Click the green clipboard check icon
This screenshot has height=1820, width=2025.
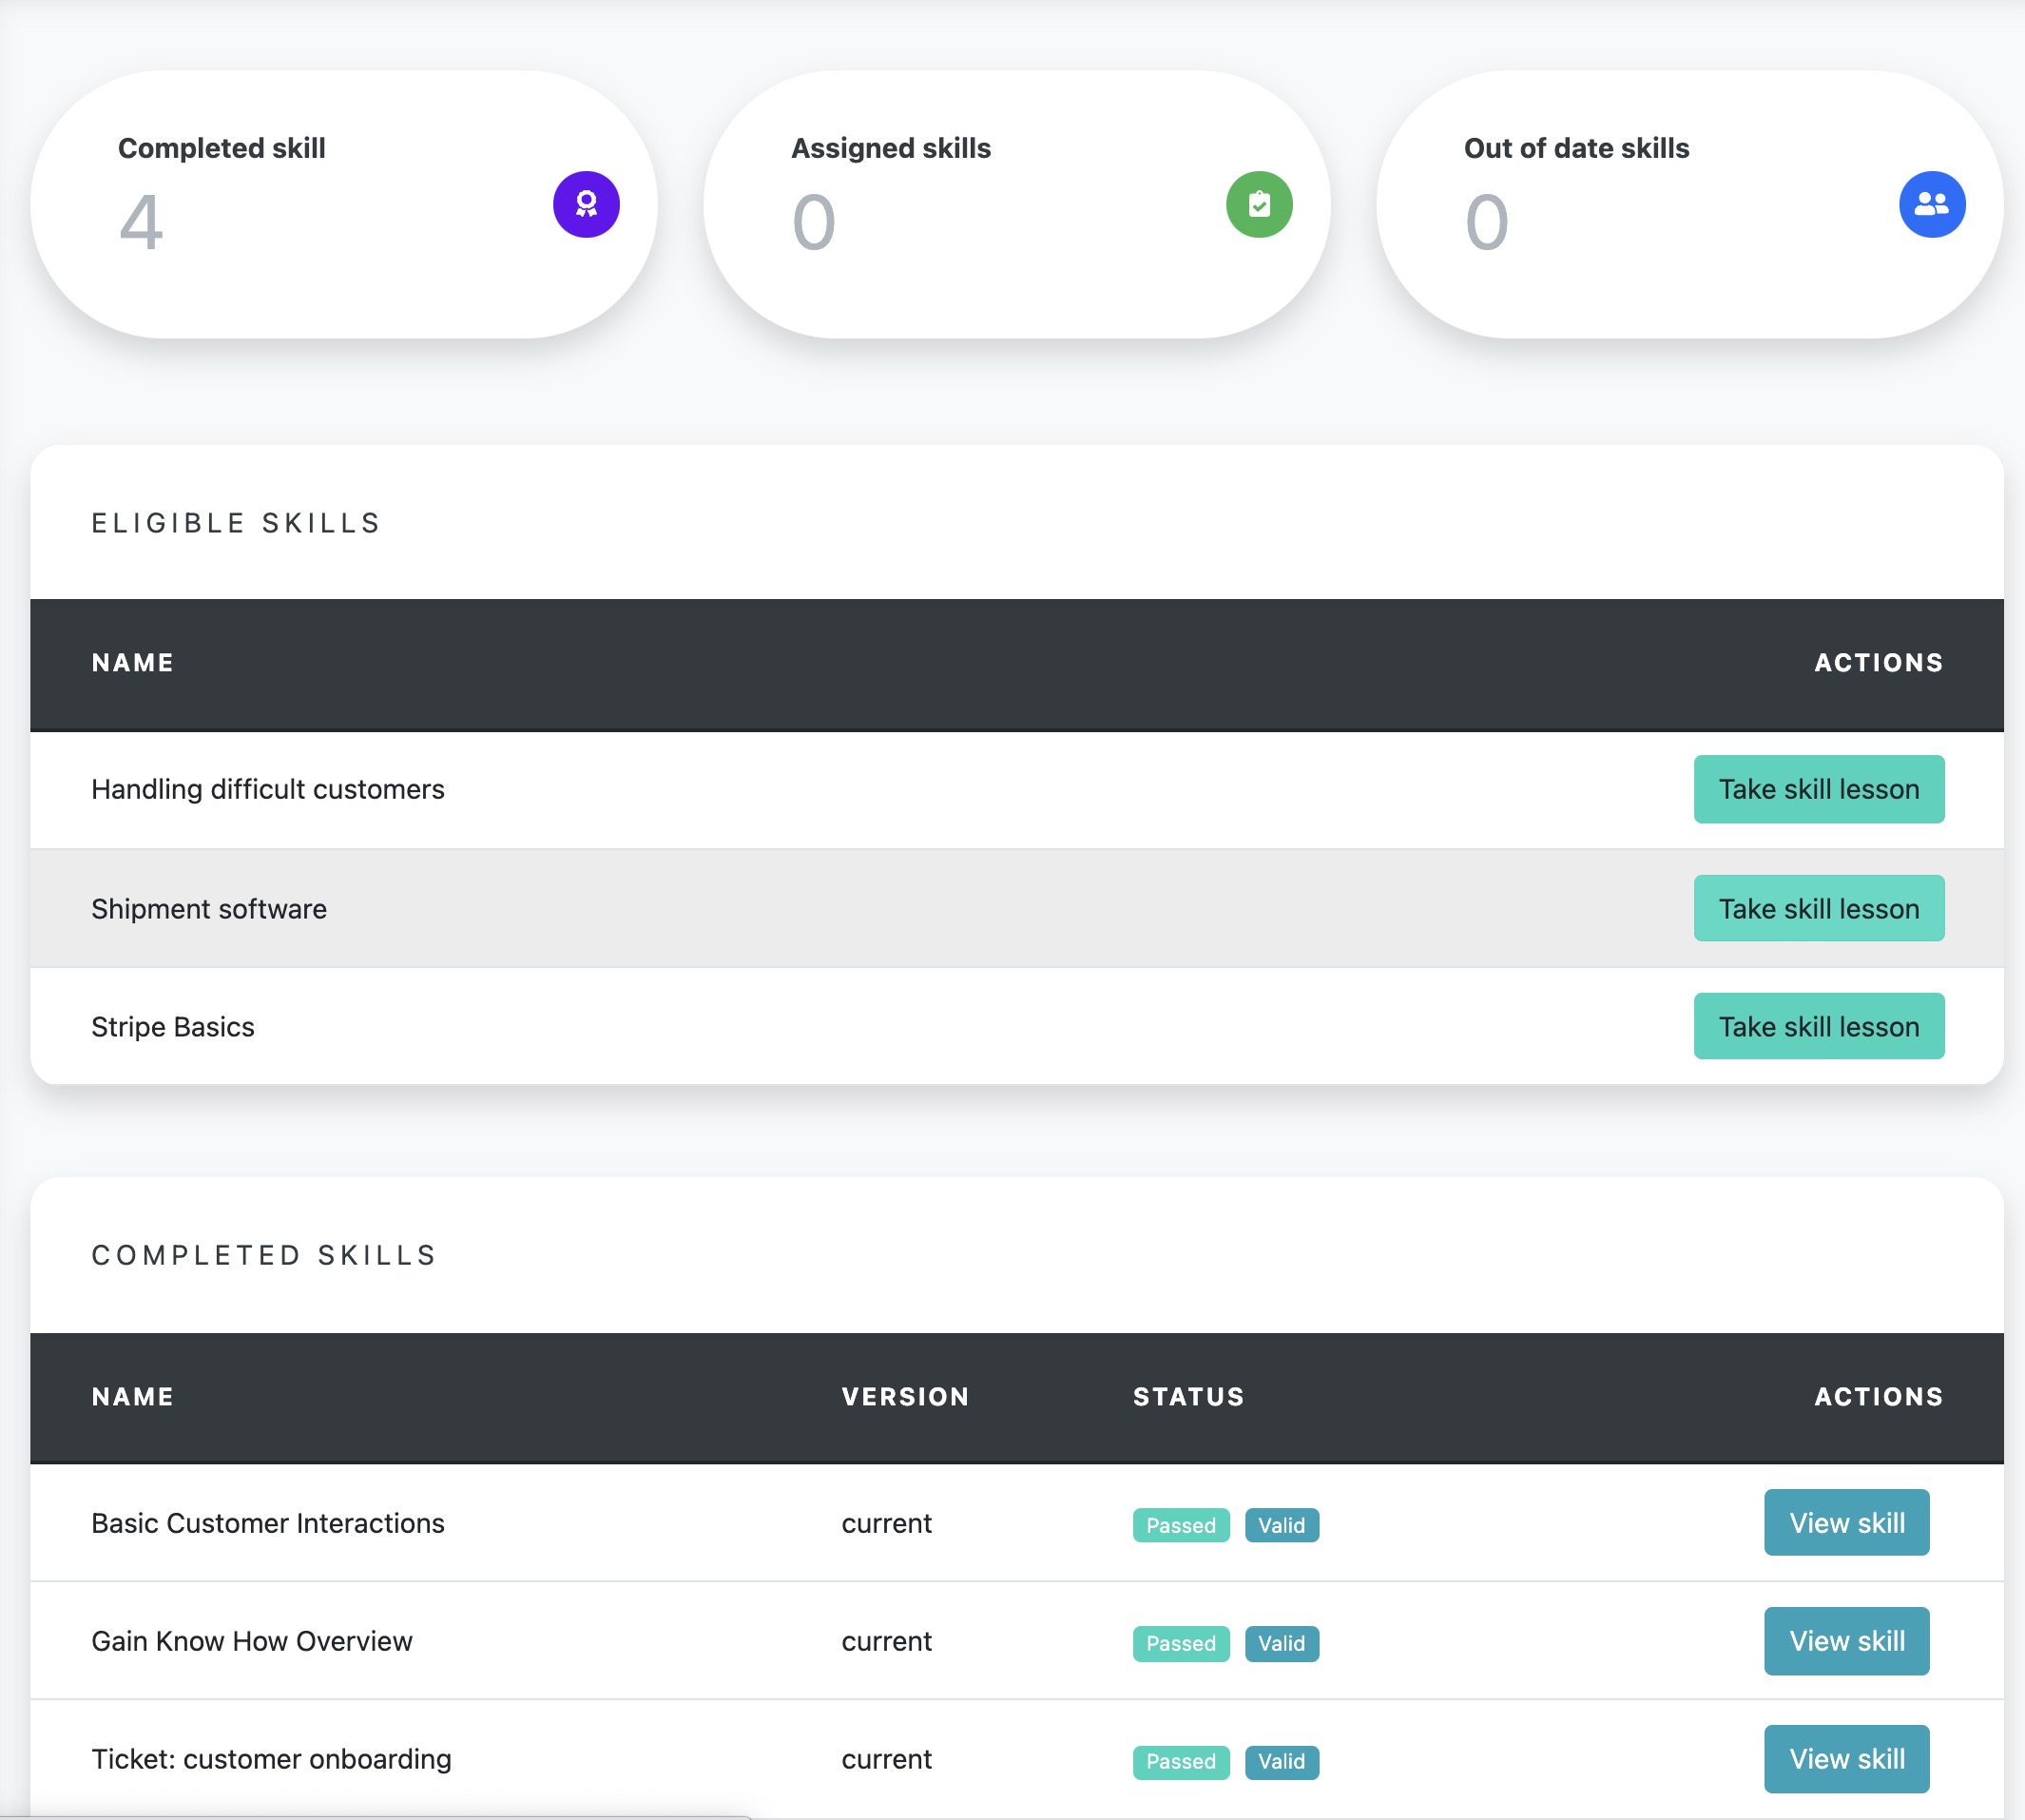1259,204
